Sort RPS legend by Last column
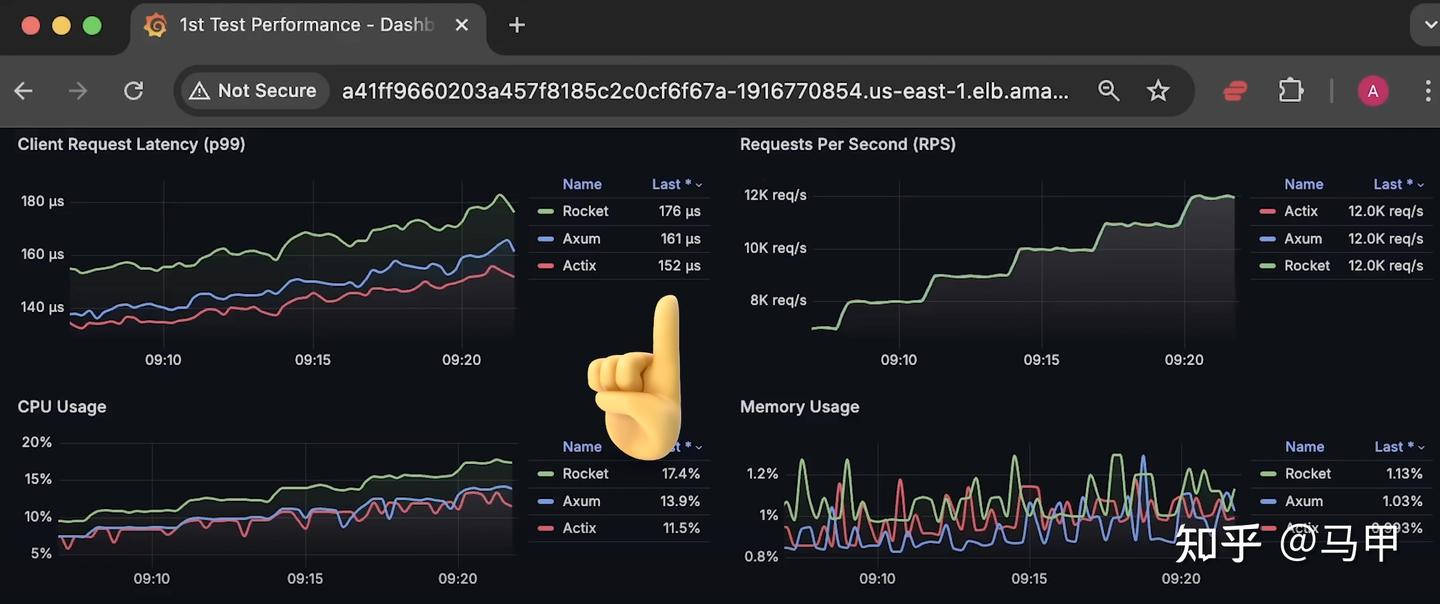The height and width of the screenshot is (604, 1440). point(1399,184)
